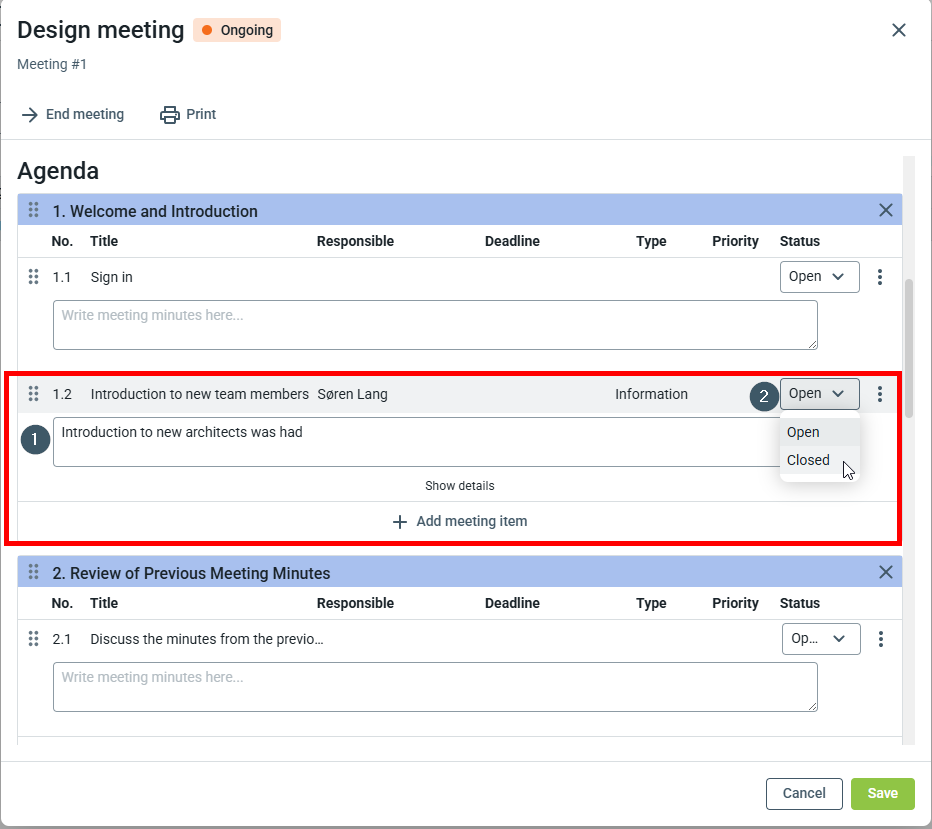Expand Show details for item 1.2
This screenshot has height=829, width=932.
(459, 486)
